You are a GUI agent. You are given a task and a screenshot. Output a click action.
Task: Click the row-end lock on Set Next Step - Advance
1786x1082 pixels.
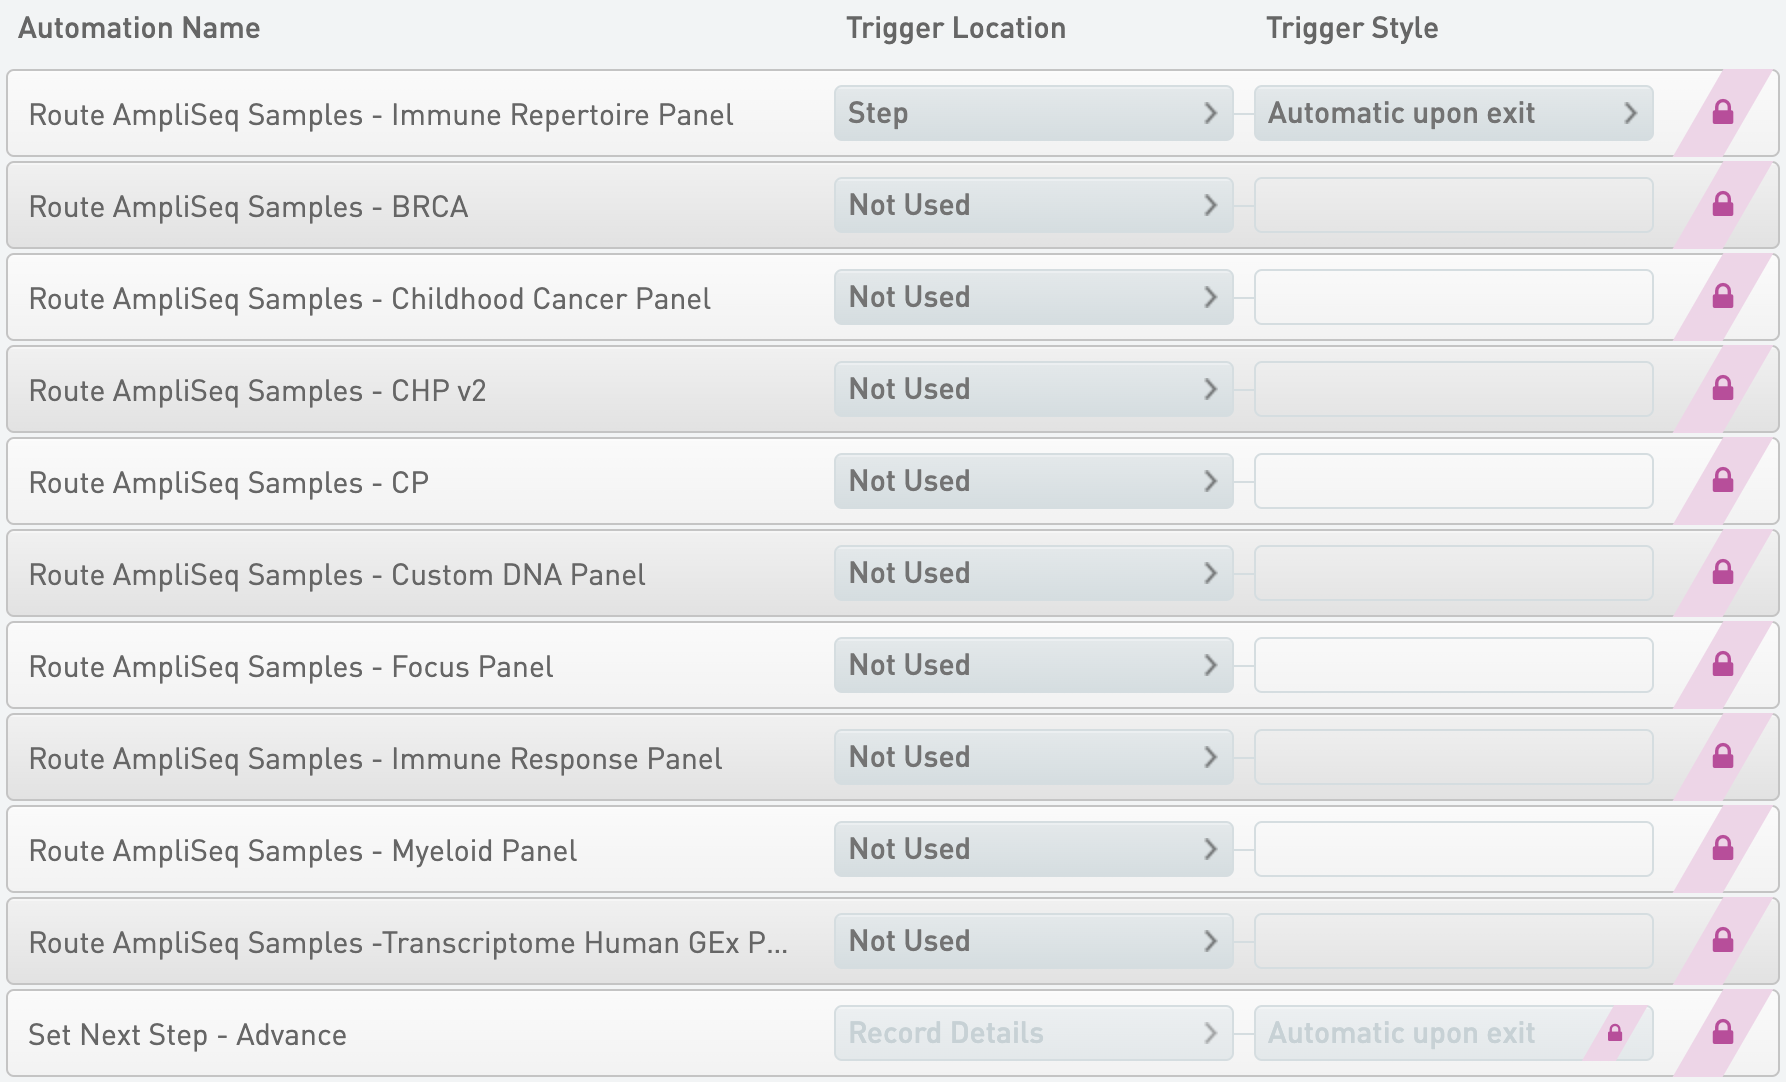(1722, 1032)
